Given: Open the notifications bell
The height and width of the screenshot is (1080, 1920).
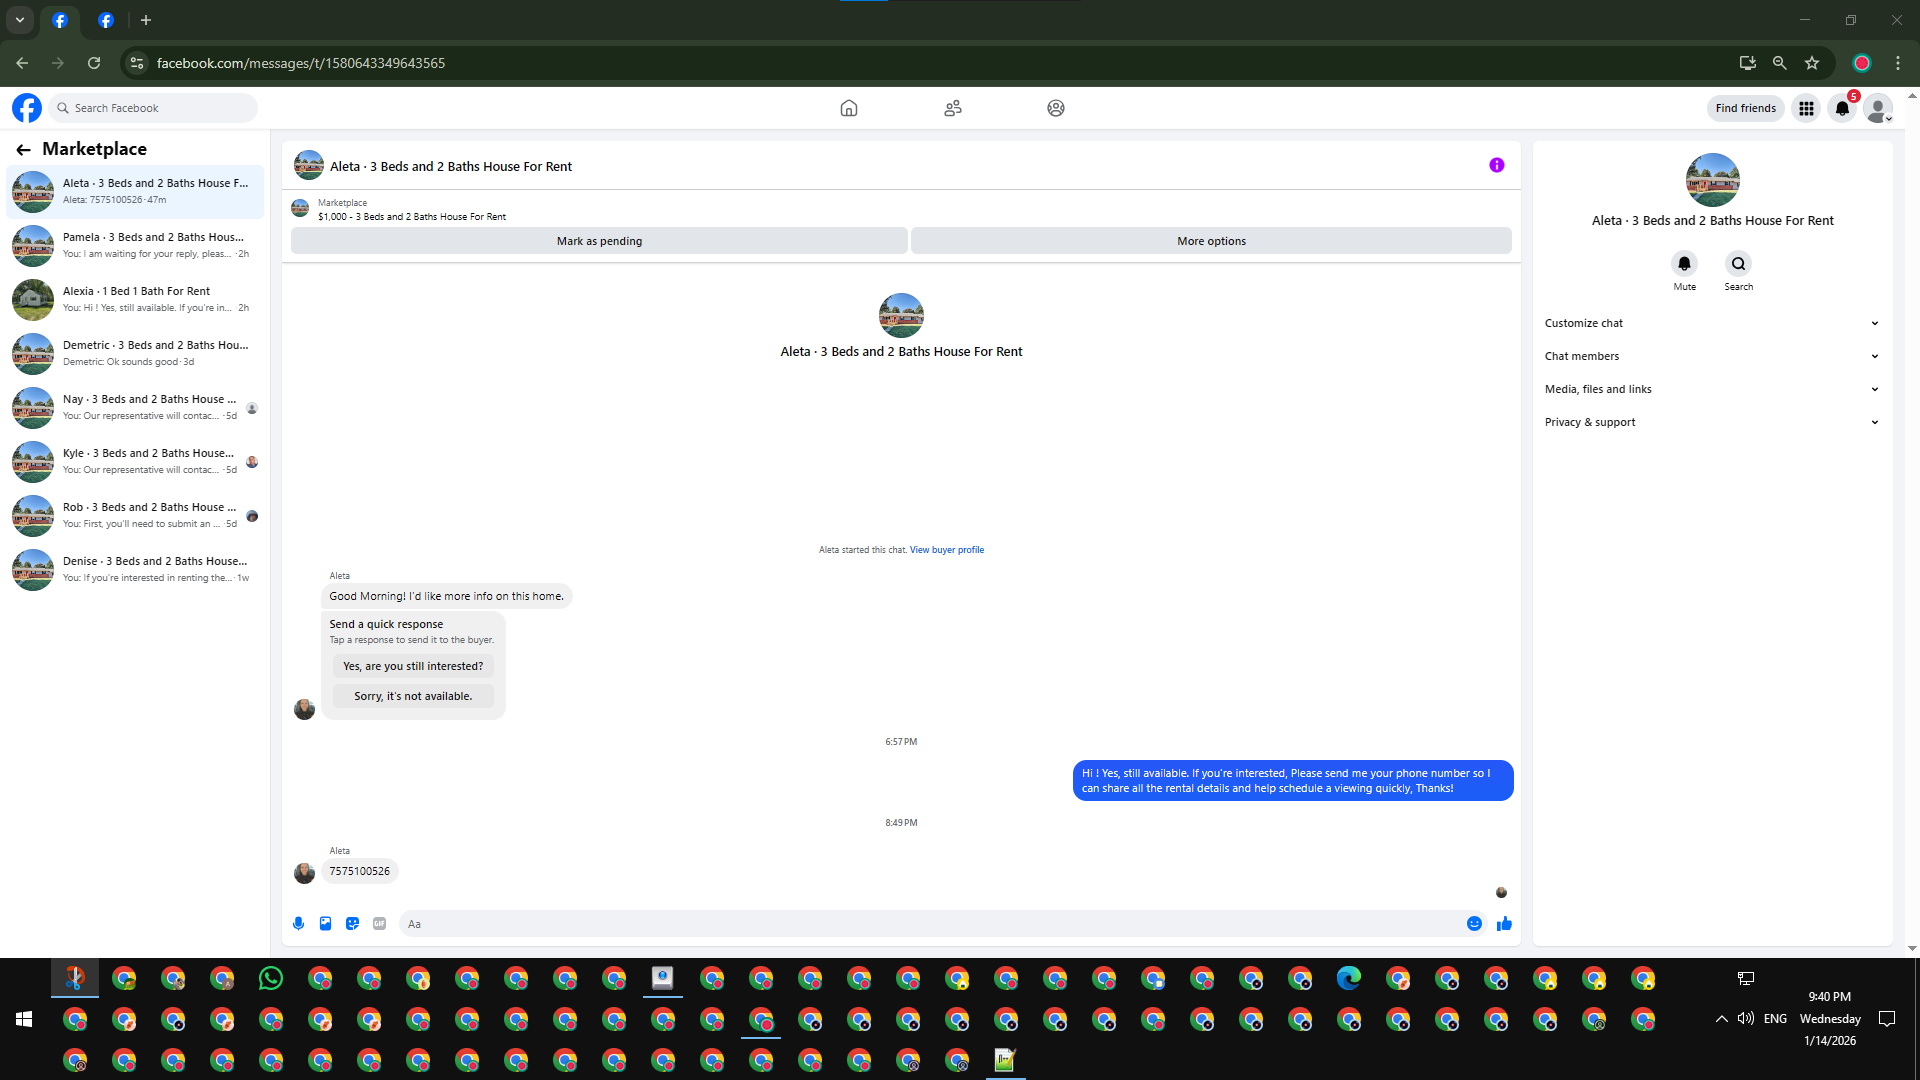Looking at the screenshot, I should coord(1842,108).
